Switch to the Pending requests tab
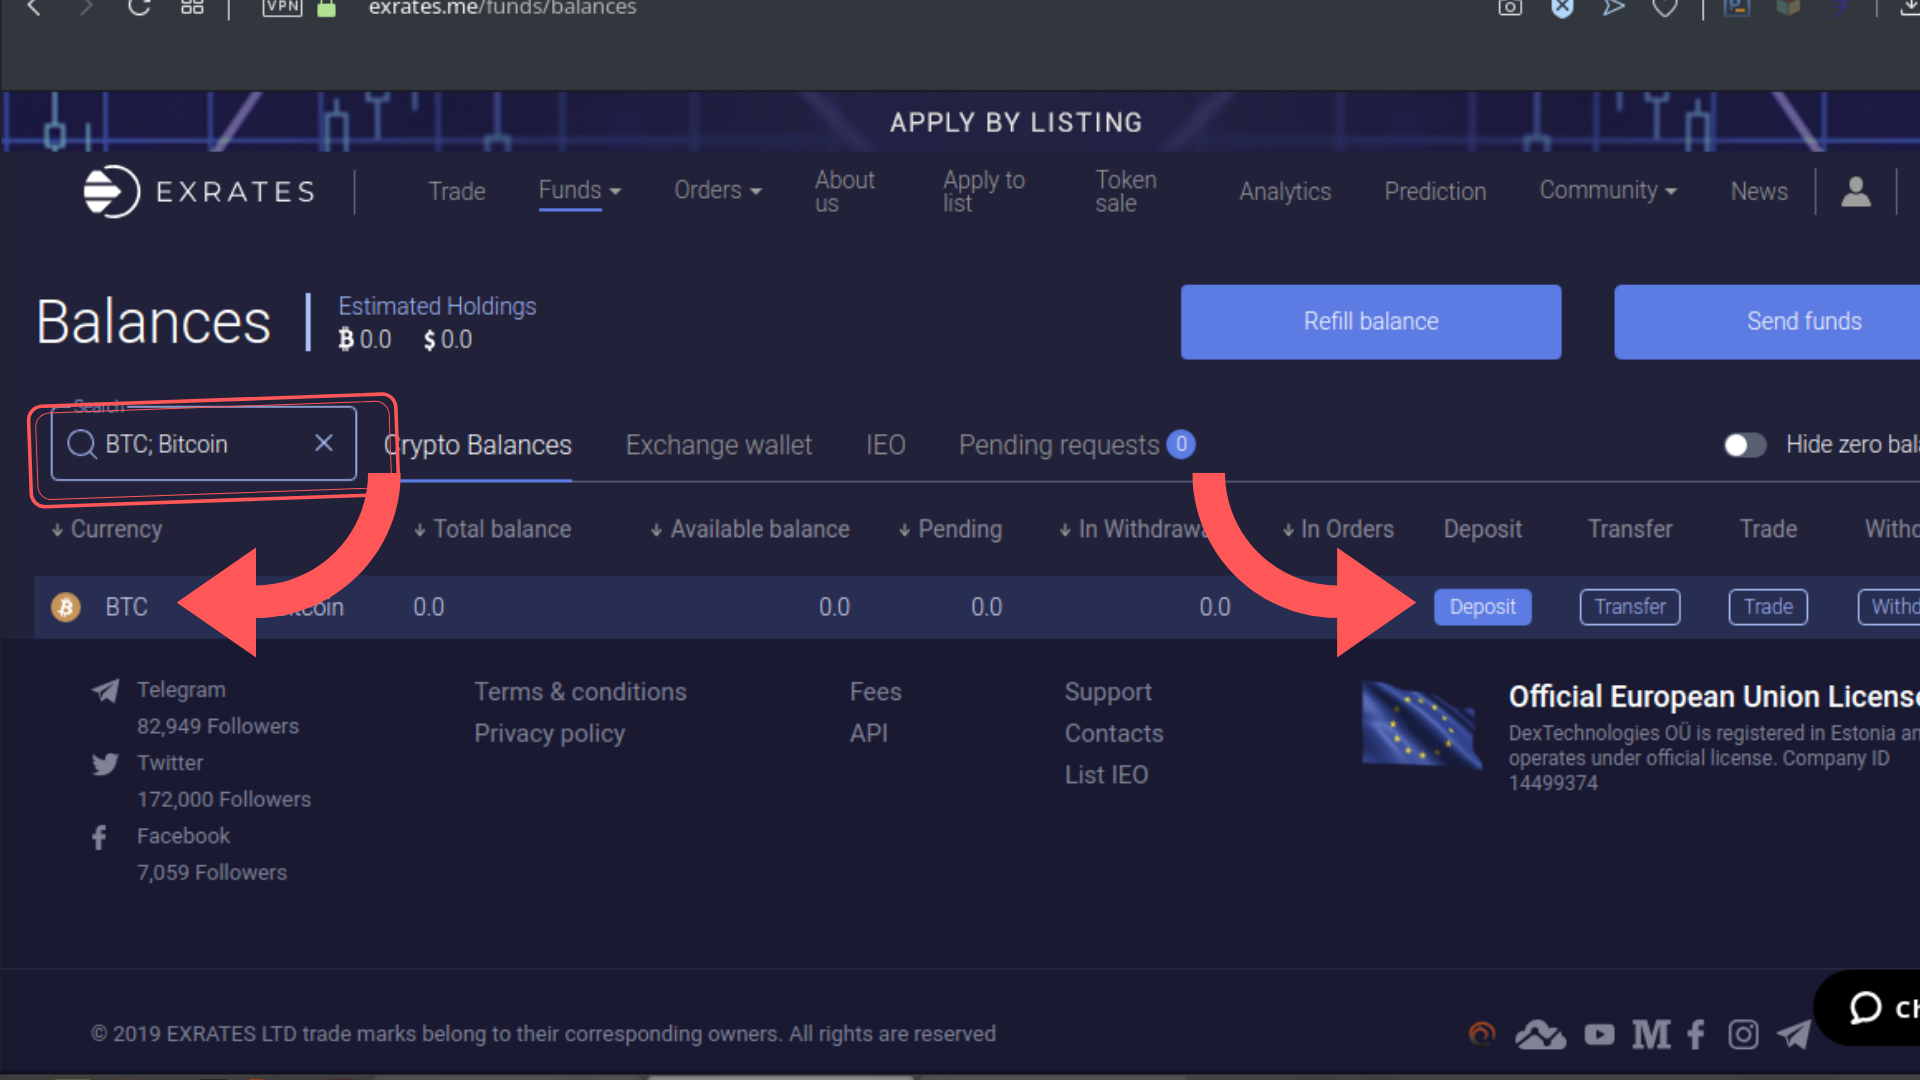The width and height of the screenshot is (1920, 1080). point(1077,445)
